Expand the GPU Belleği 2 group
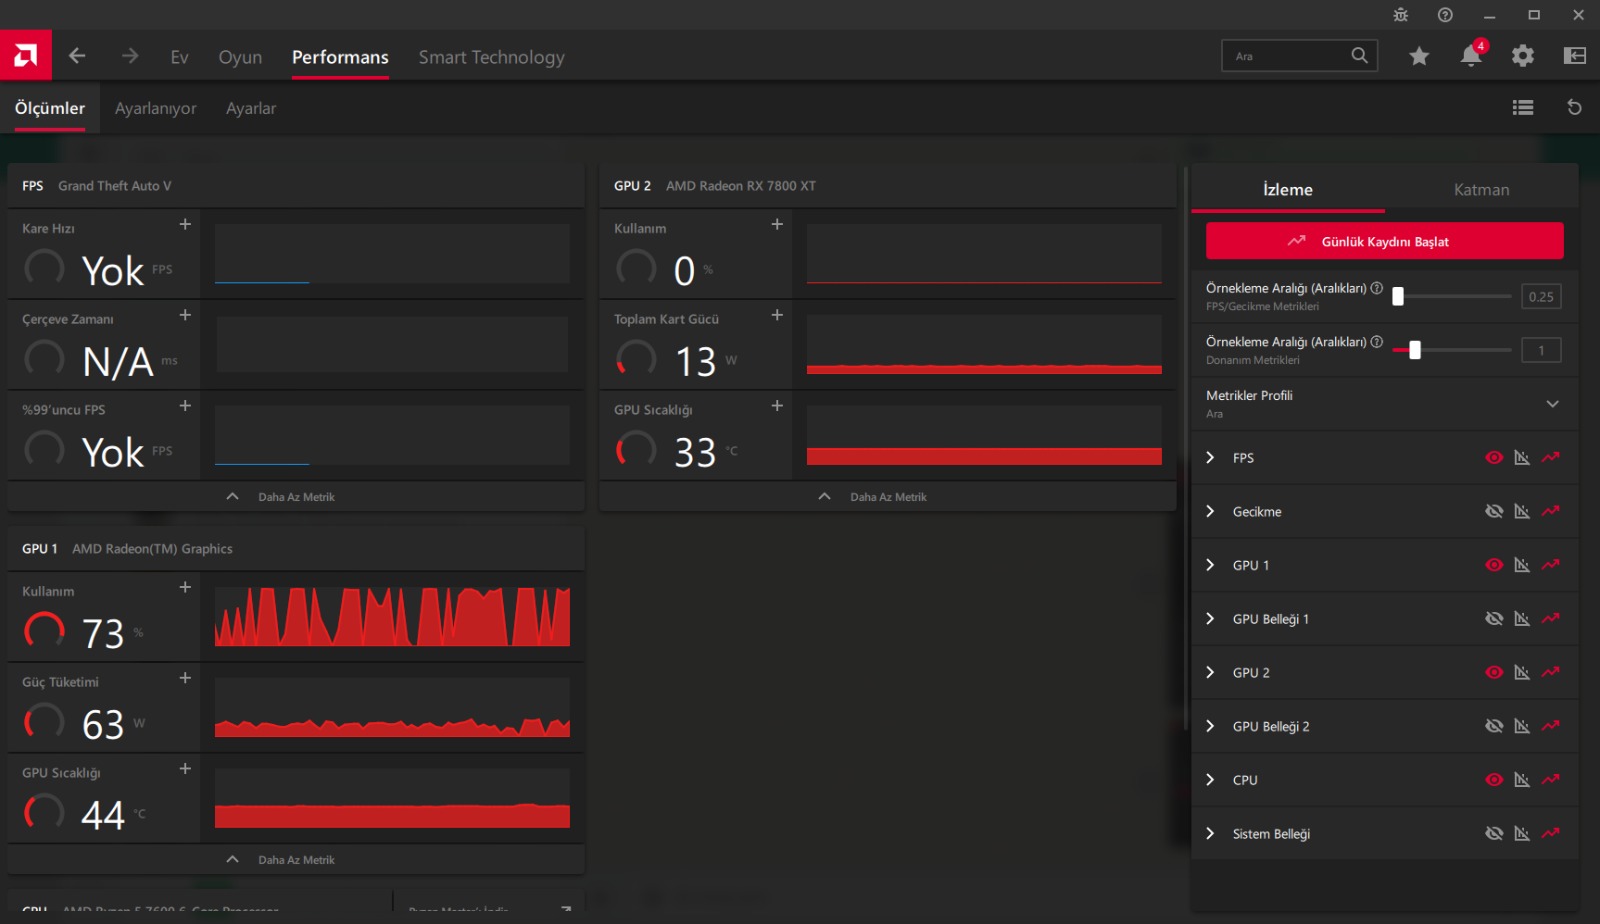Viewport: 1600px width, 924px height. pyautogui.click(x=1210, y=727)
